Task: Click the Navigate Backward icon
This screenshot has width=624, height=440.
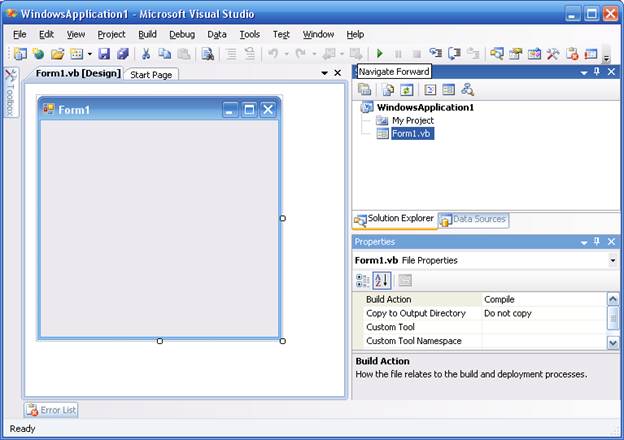Action: tap(329, 53)
